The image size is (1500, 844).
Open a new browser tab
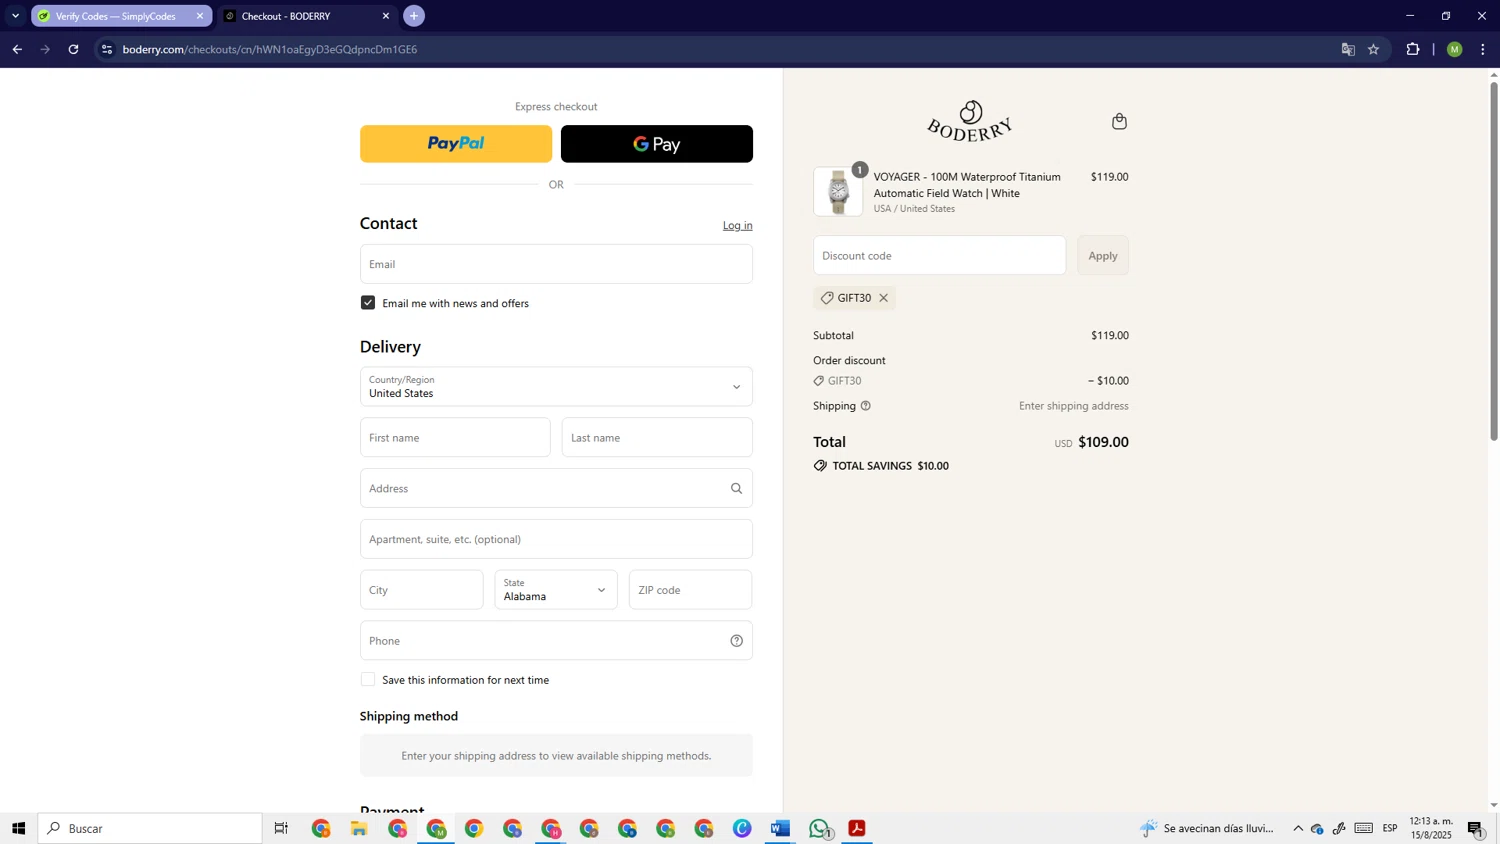click(x=414, y=16)
